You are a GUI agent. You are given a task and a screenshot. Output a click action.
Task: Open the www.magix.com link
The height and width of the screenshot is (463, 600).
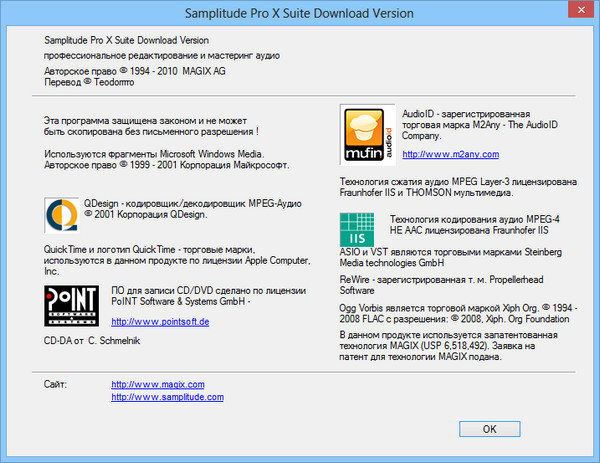158,384
